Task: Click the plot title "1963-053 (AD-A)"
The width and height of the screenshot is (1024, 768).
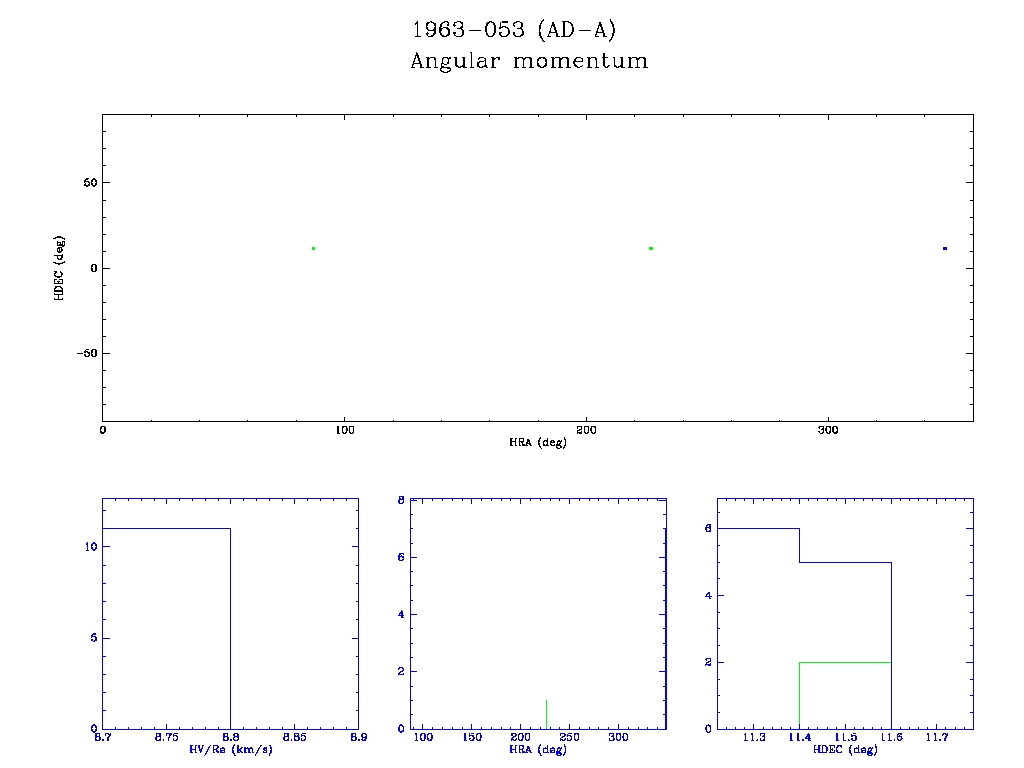Action: pyautogui.click(x=507, y=30)
